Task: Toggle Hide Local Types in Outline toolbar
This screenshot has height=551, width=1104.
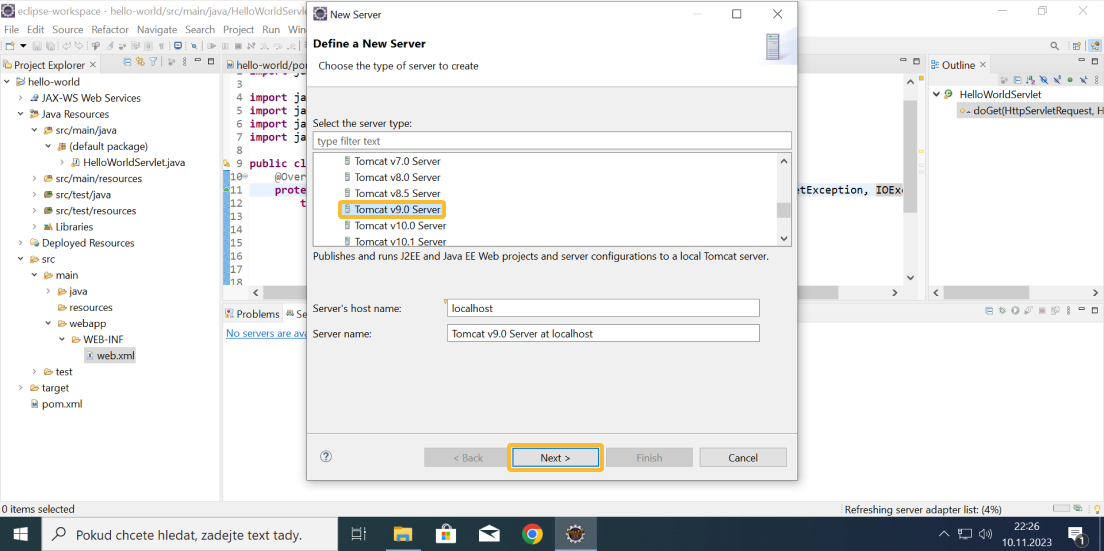Action: 1084,80
